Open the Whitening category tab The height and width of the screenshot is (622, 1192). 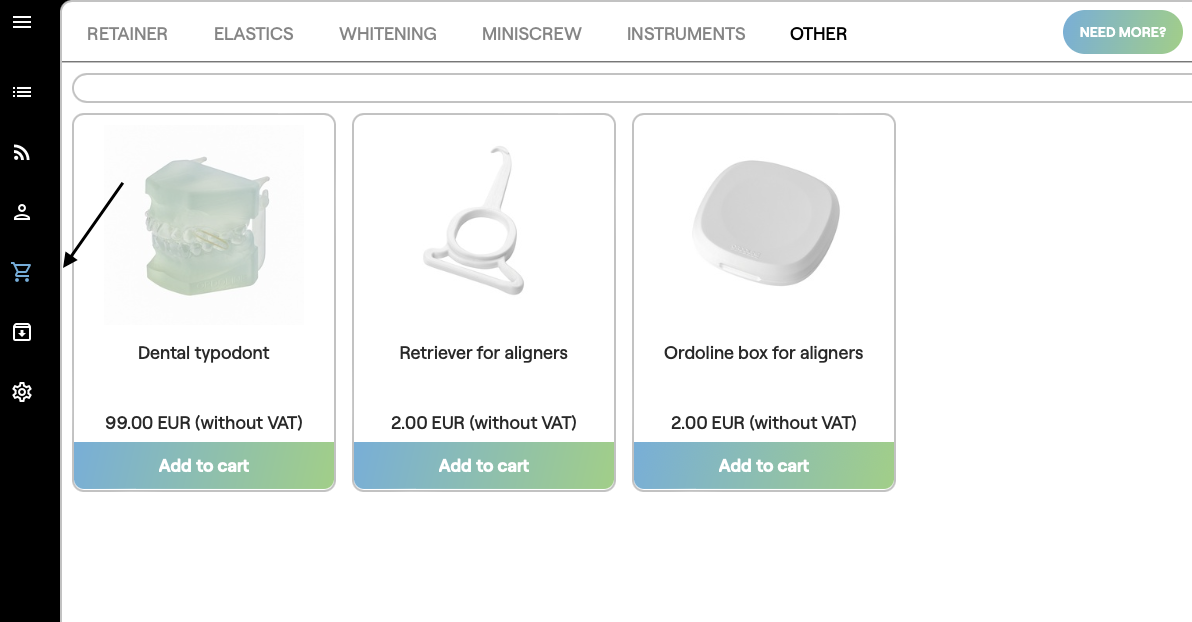coord(387,34)
